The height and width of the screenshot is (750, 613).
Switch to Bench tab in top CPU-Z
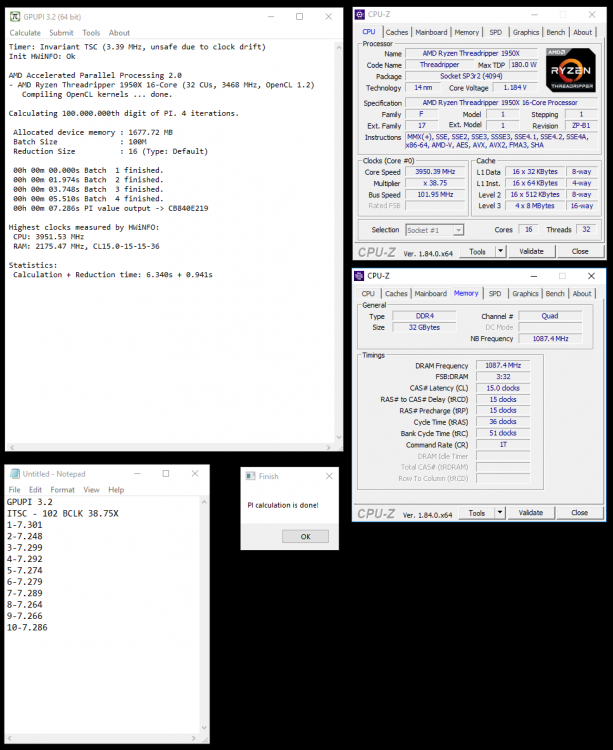tap(555, 32)
